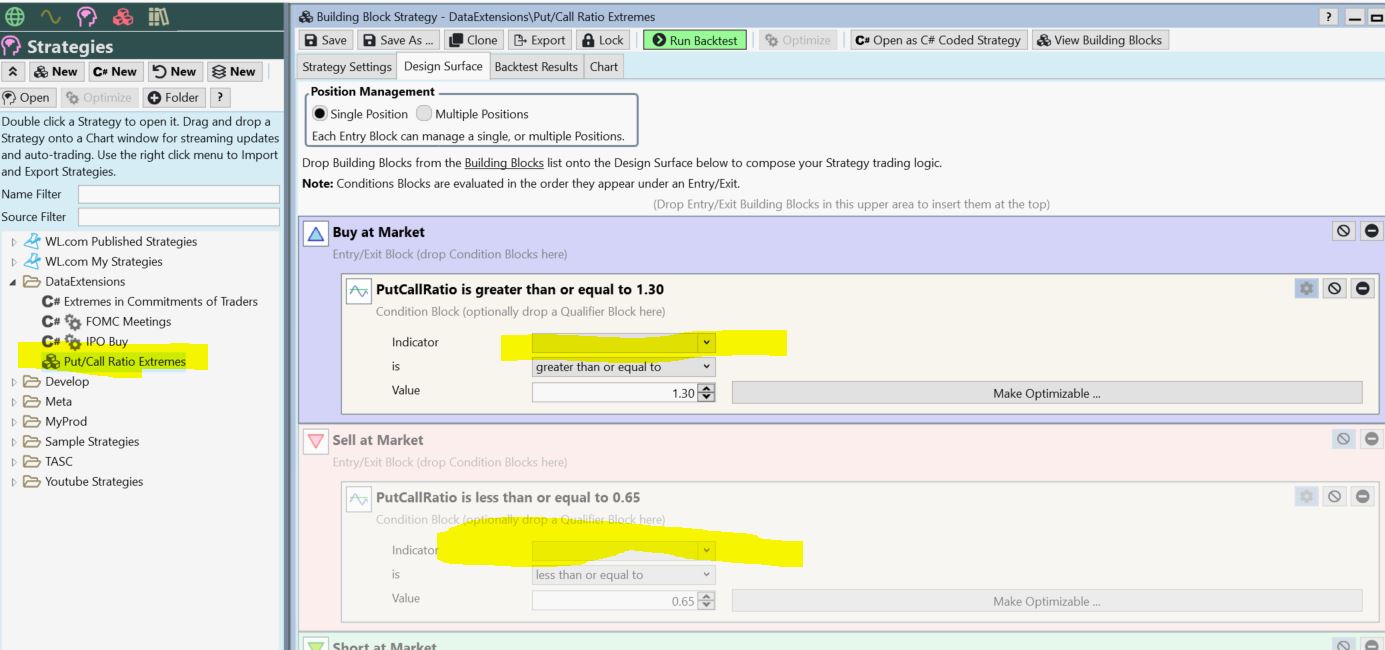The width and height of the screenshot is (1385, 650).
Task: Open the sine wave indicators icon
Action: tap(49, 17)
